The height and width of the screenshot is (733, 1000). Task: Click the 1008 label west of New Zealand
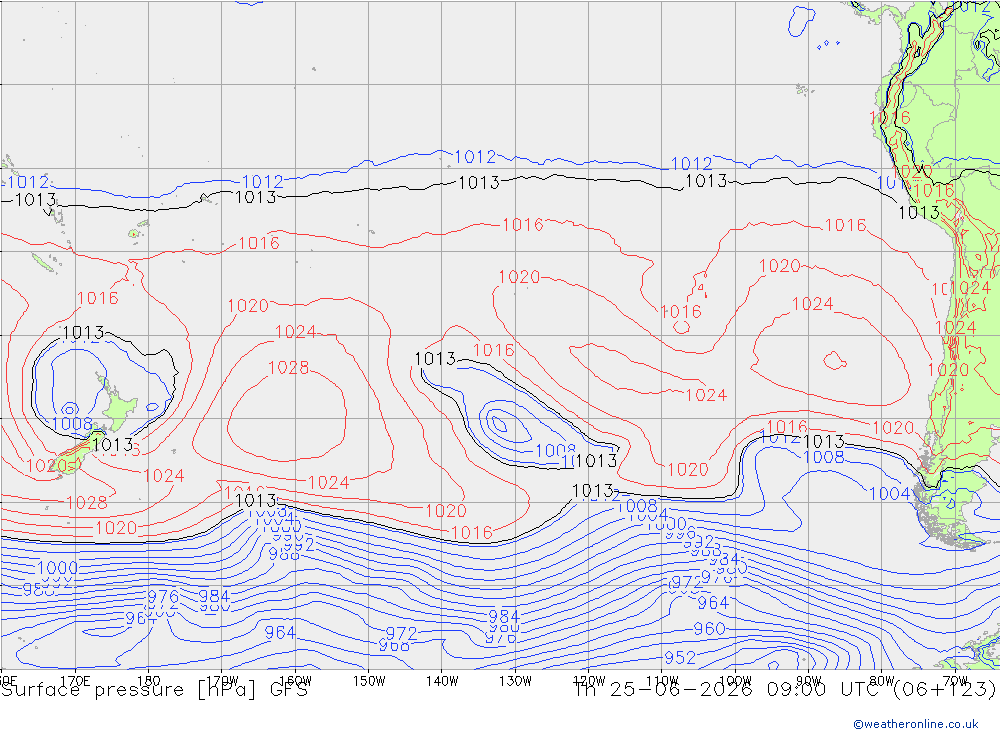coord(72,424)
